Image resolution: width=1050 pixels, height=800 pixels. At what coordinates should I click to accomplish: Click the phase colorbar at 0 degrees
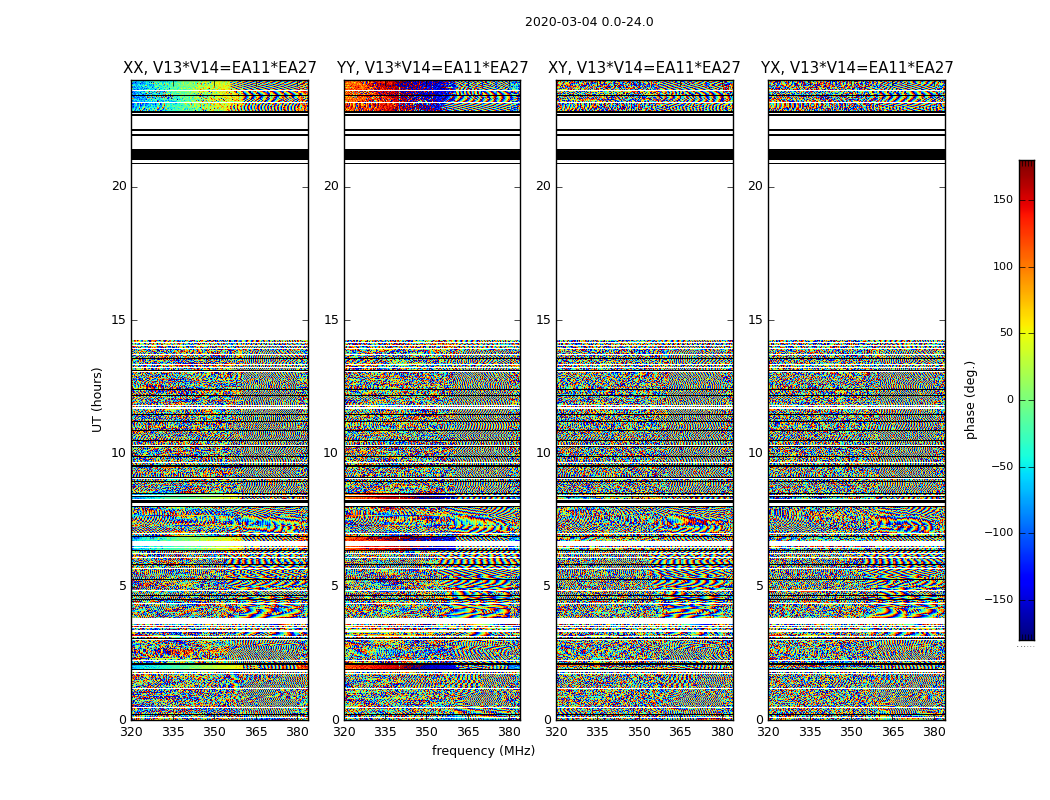tap(1027, 400)
